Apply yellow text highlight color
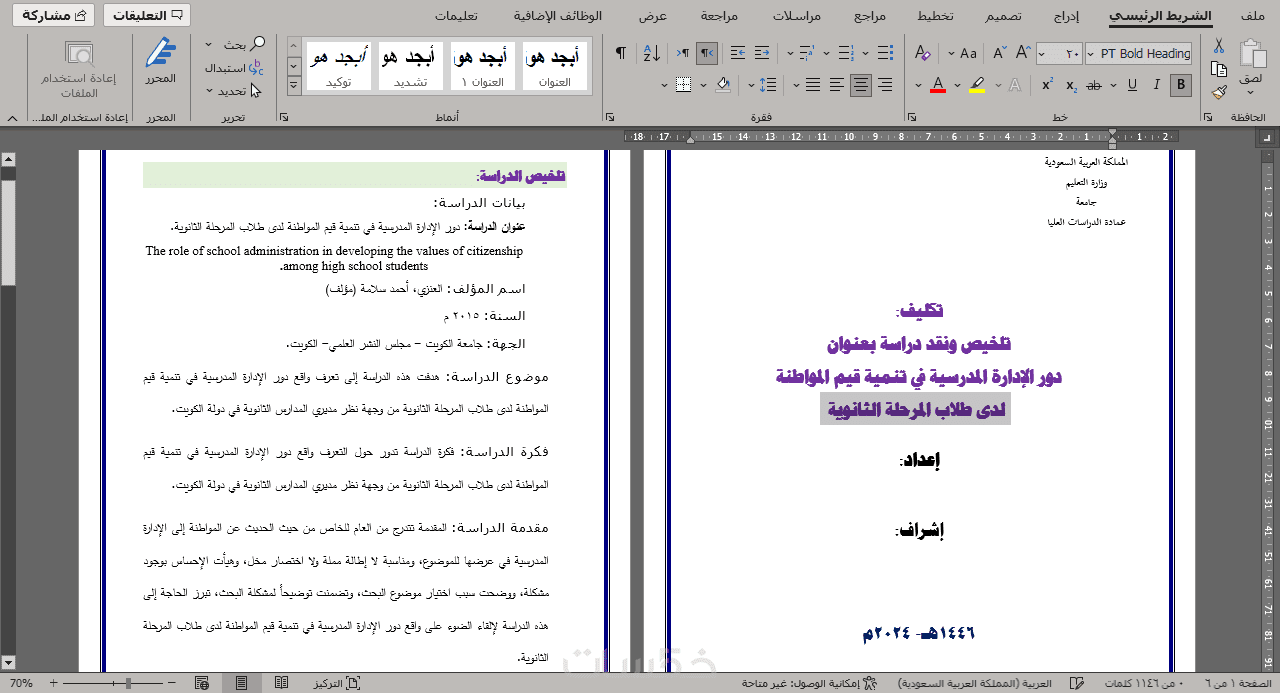This screenshot has height=693, width=1280. point(978,85)
